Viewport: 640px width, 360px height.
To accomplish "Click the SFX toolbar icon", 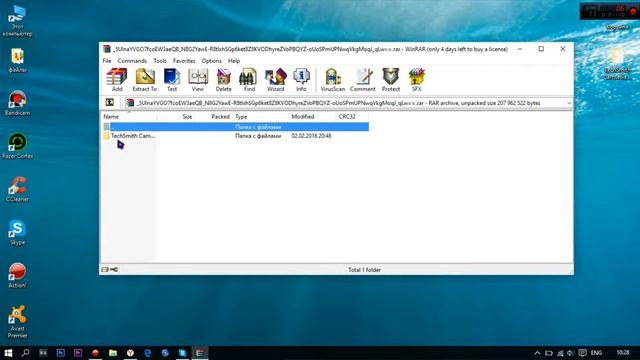I will tap(416, 80).
